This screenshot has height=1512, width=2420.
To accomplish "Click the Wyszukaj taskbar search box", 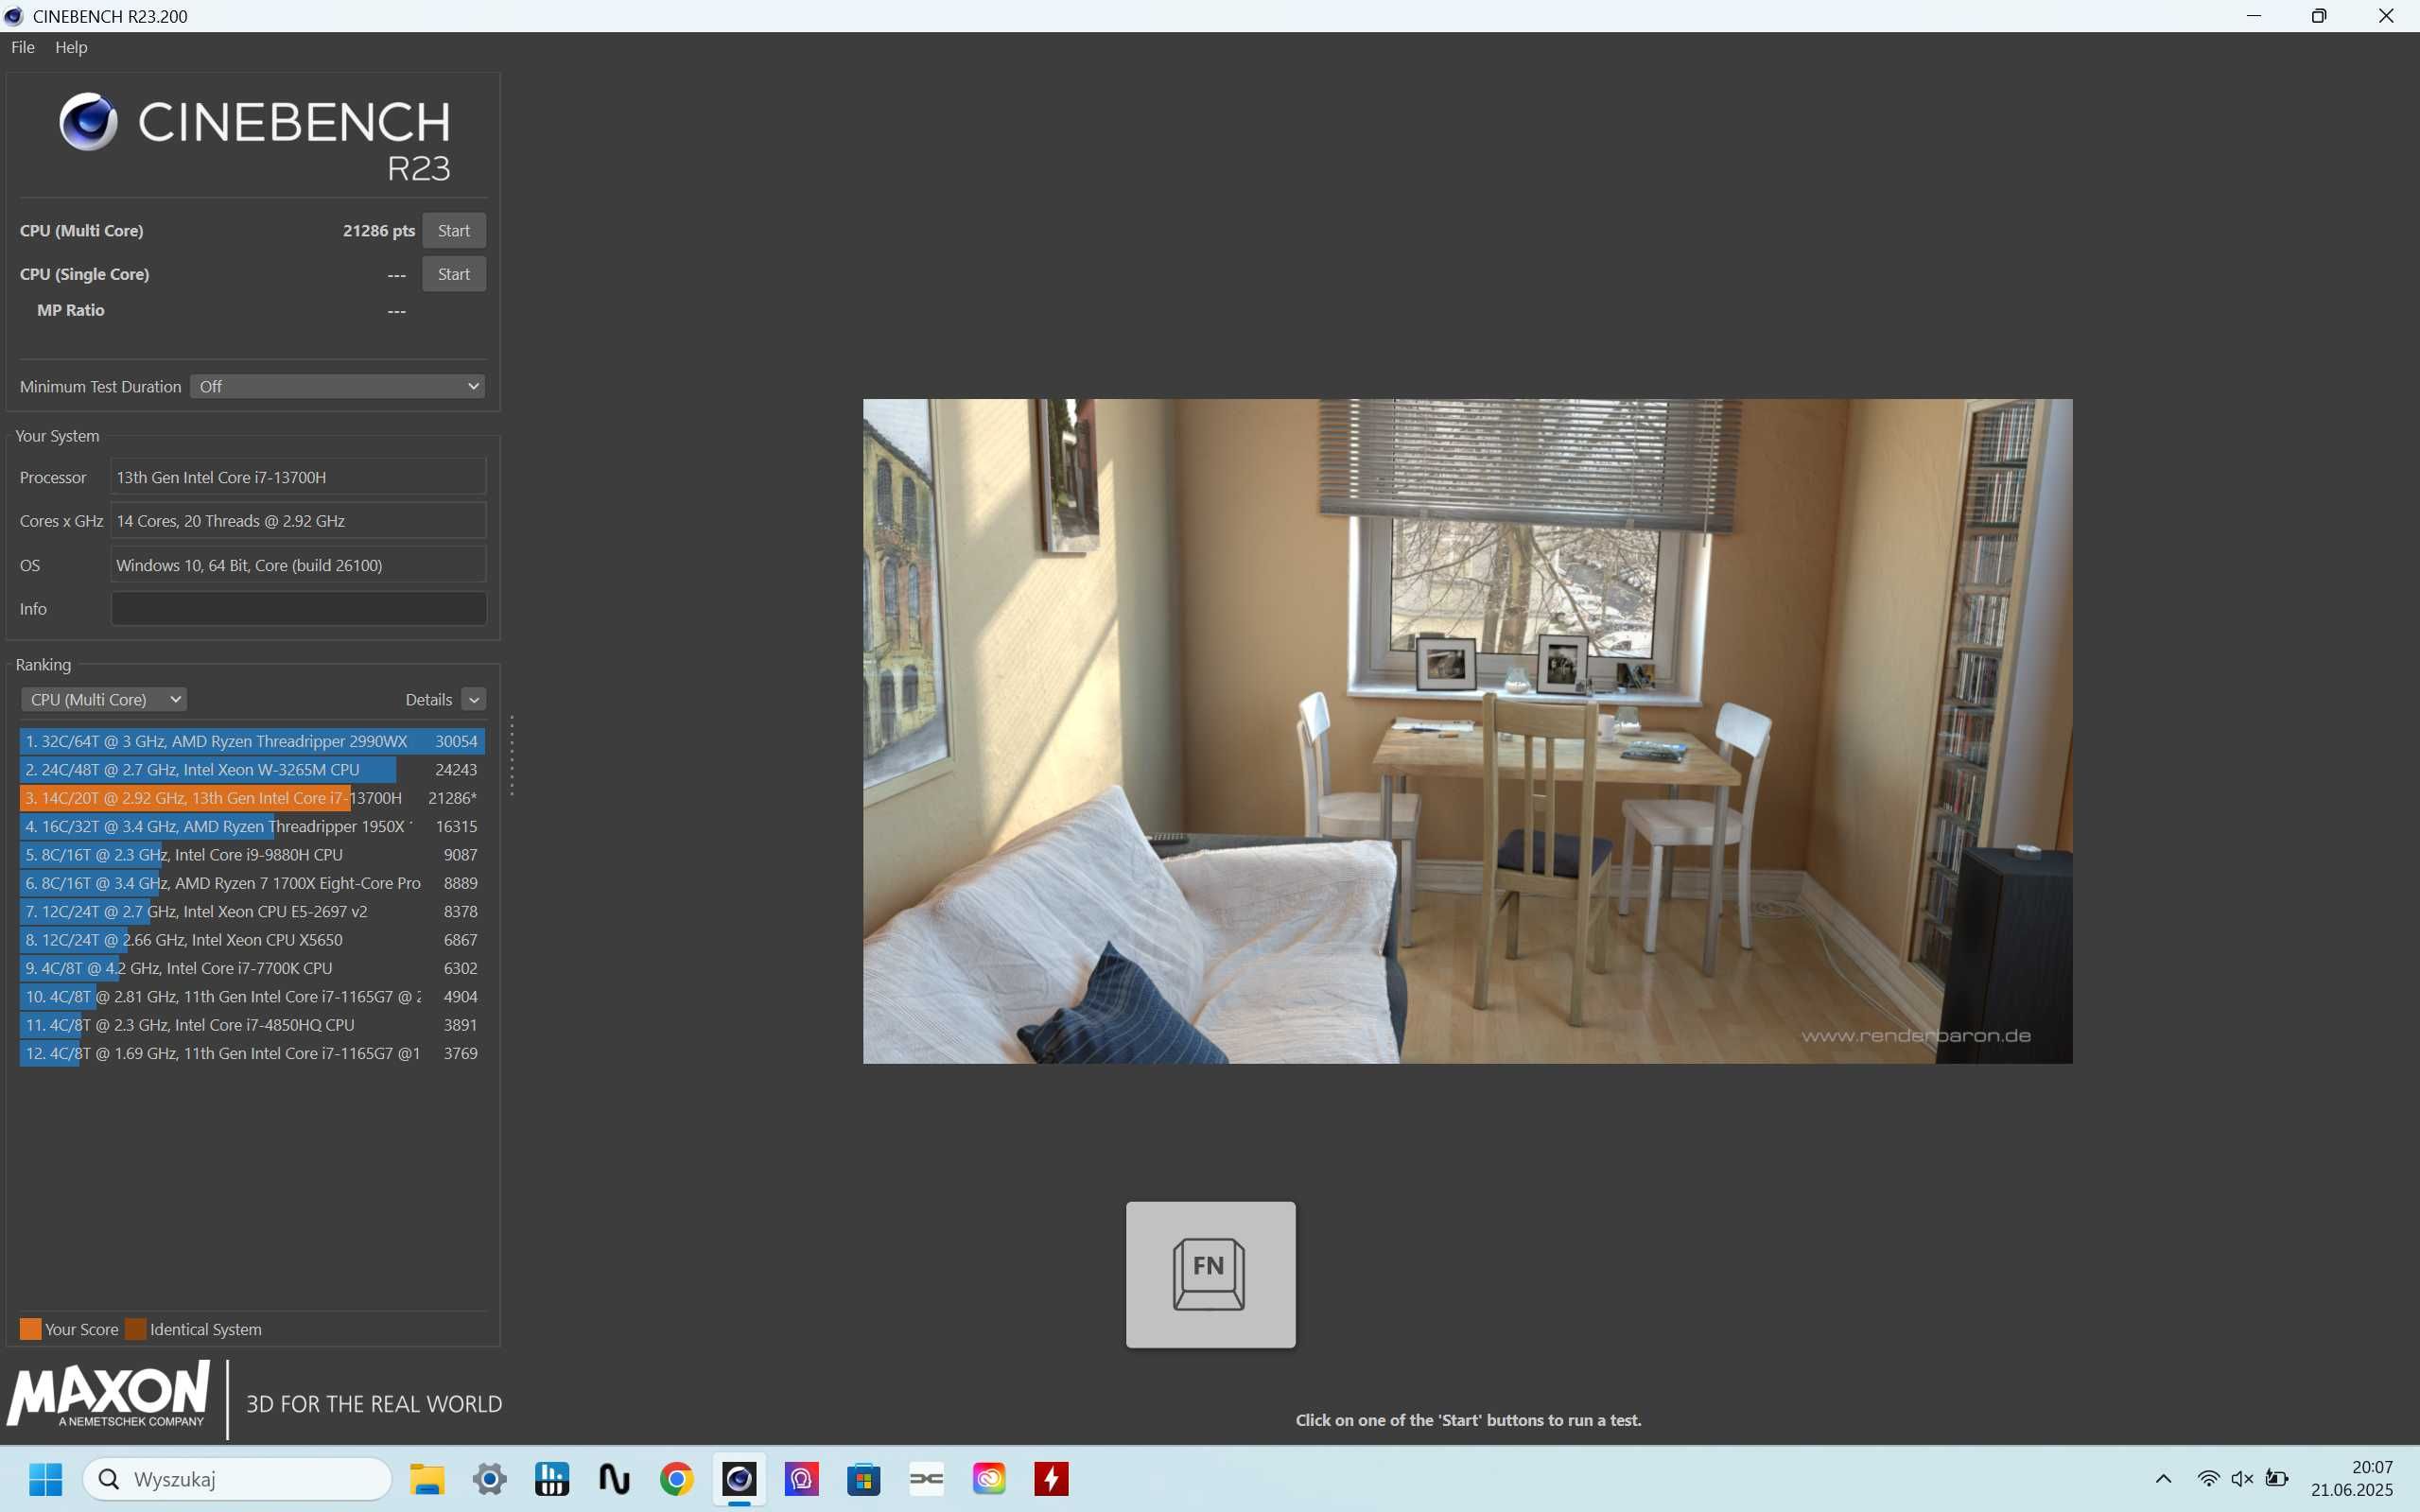I will coord(237,1479).
